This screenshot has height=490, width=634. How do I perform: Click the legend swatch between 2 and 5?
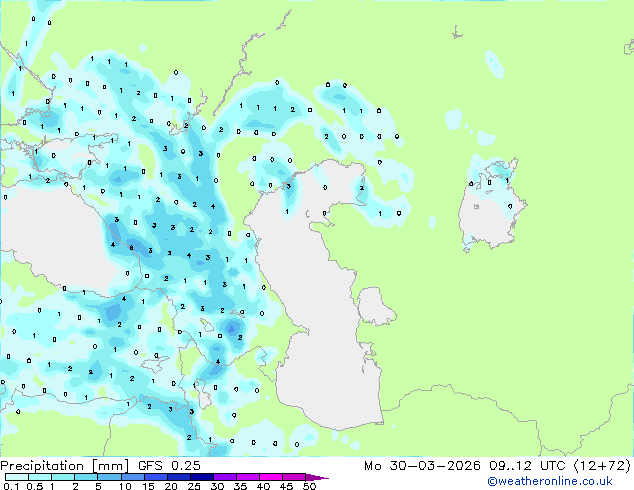click(86, 477)
